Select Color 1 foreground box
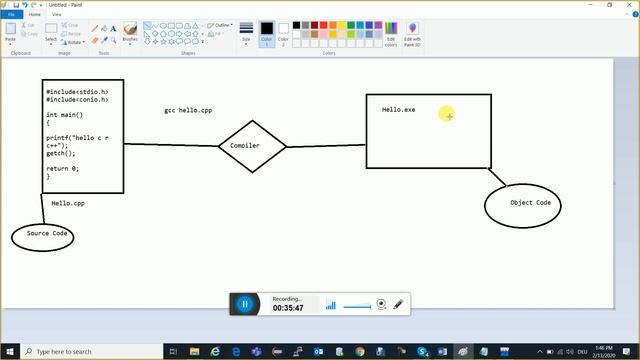The height and width of the screenshot is (360, 640). pos(267,34)
